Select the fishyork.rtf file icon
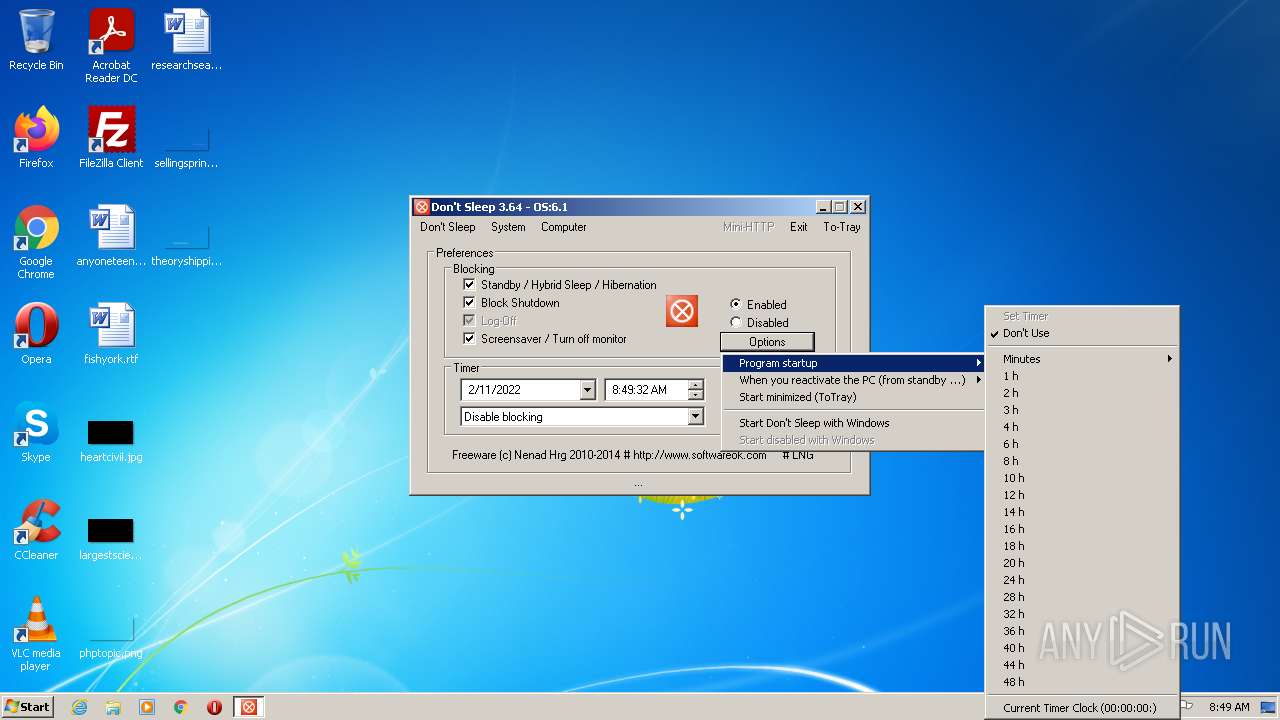1280x720 pixels. point(111,334)
